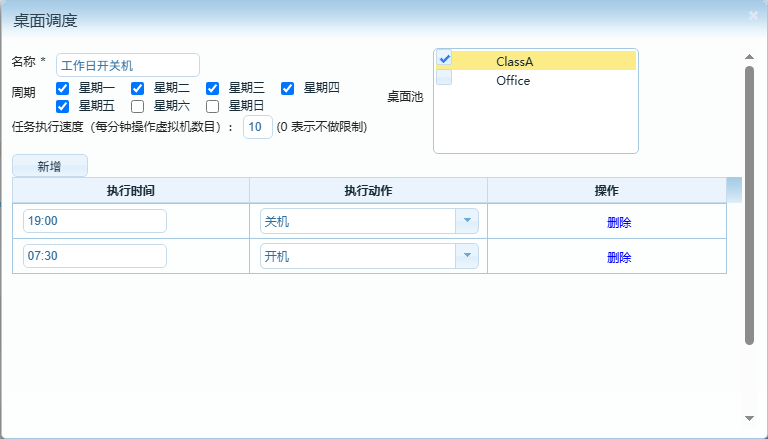
Task: Check the Office desktop pool checkbox
Action: 444,77
